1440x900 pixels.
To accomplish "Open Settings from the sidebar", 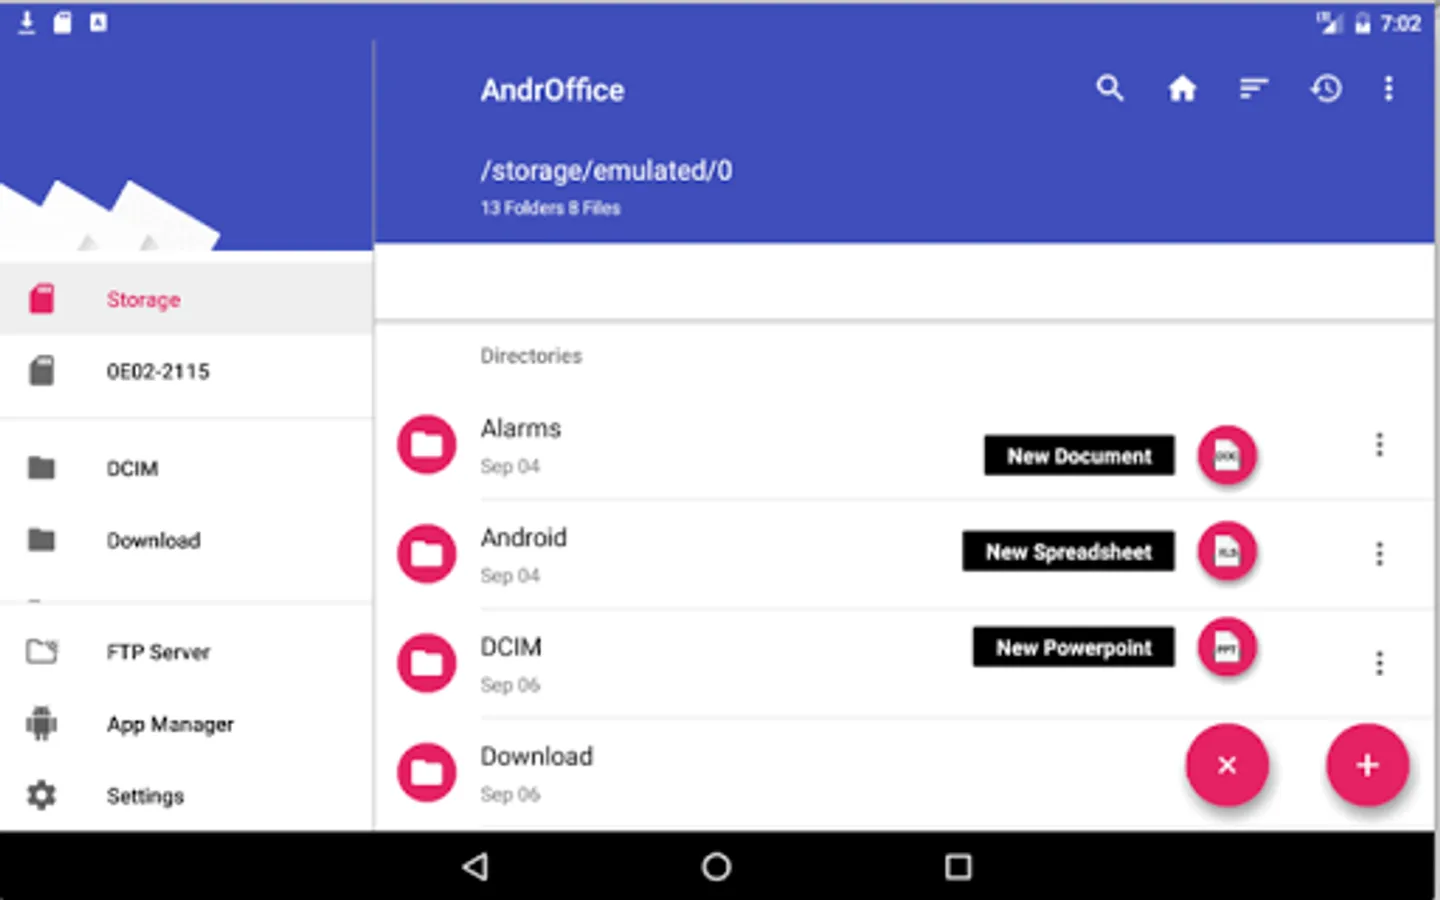I will 186,796.
